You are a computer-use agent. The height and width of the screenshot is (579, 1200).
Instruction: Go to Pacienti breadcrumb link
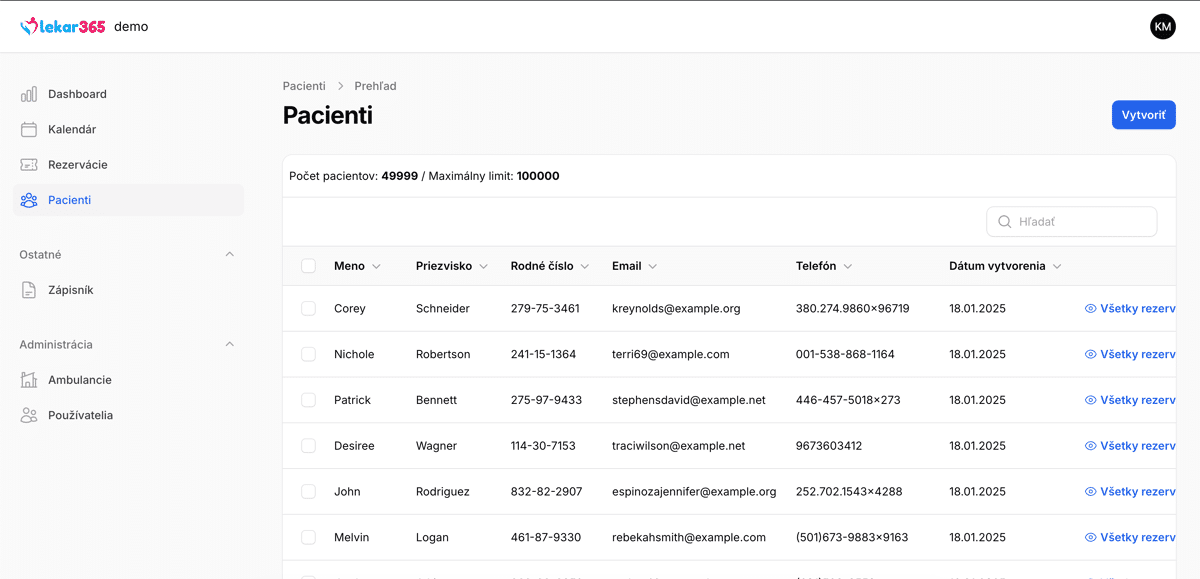click(304, 86)
